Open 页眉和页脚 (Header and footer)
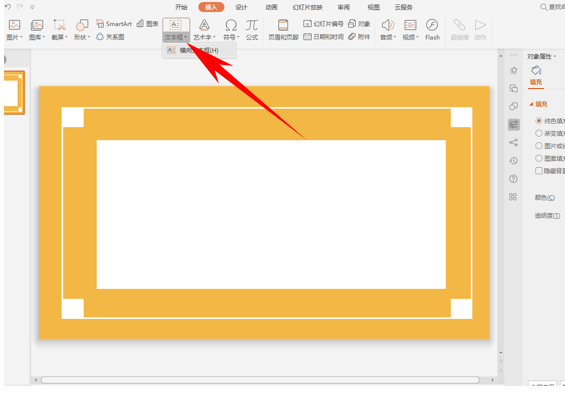Image resolution: width=565 pixels, height=393 pixels. [x=283, y=30]
